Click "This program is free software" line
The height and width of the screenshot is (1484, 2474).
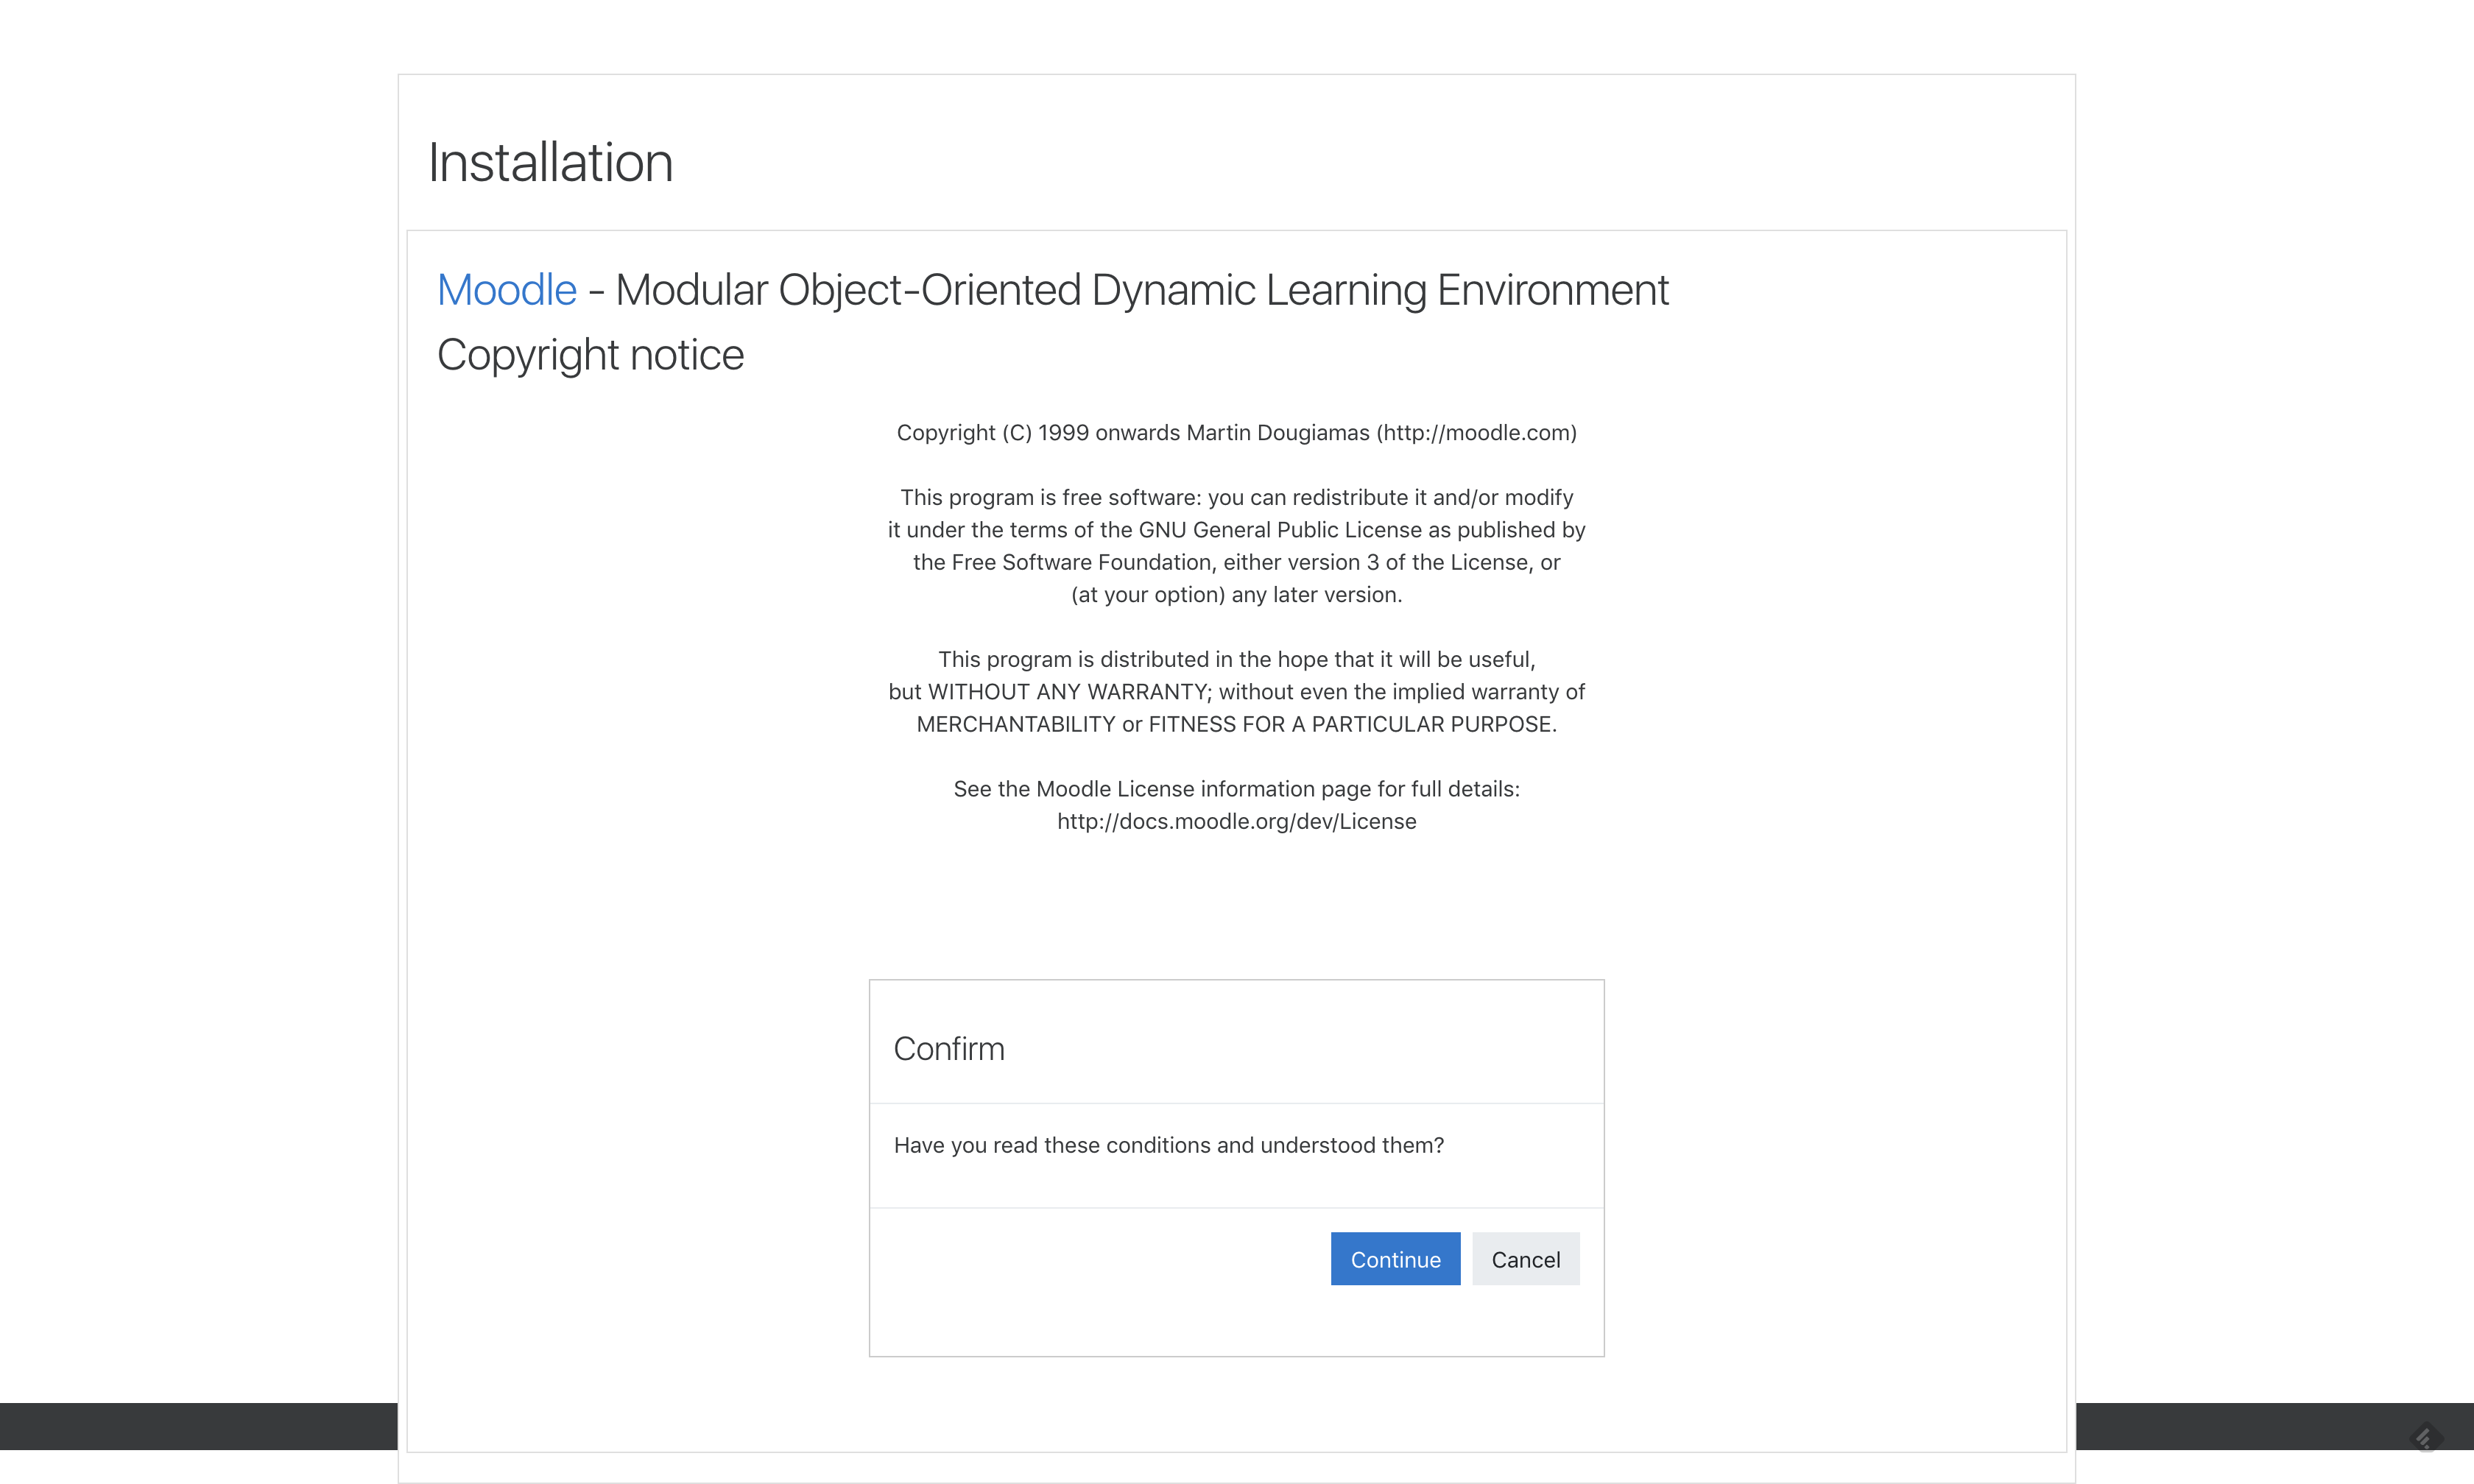1237,497
